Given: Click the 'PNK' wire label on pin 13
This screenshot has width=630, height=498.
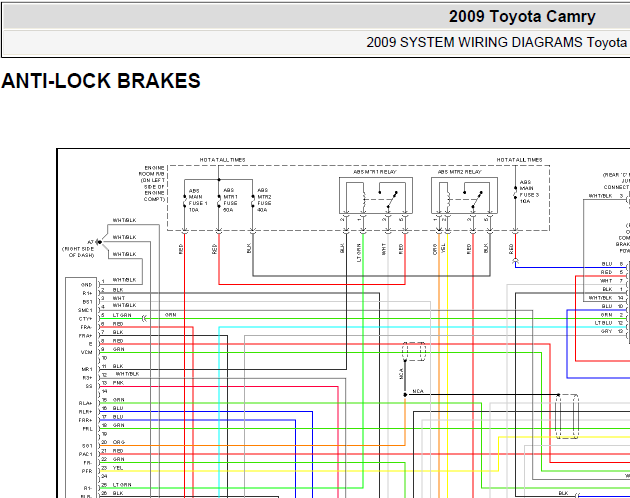Looking at the screenshot, I should click(x=119, y=383).
